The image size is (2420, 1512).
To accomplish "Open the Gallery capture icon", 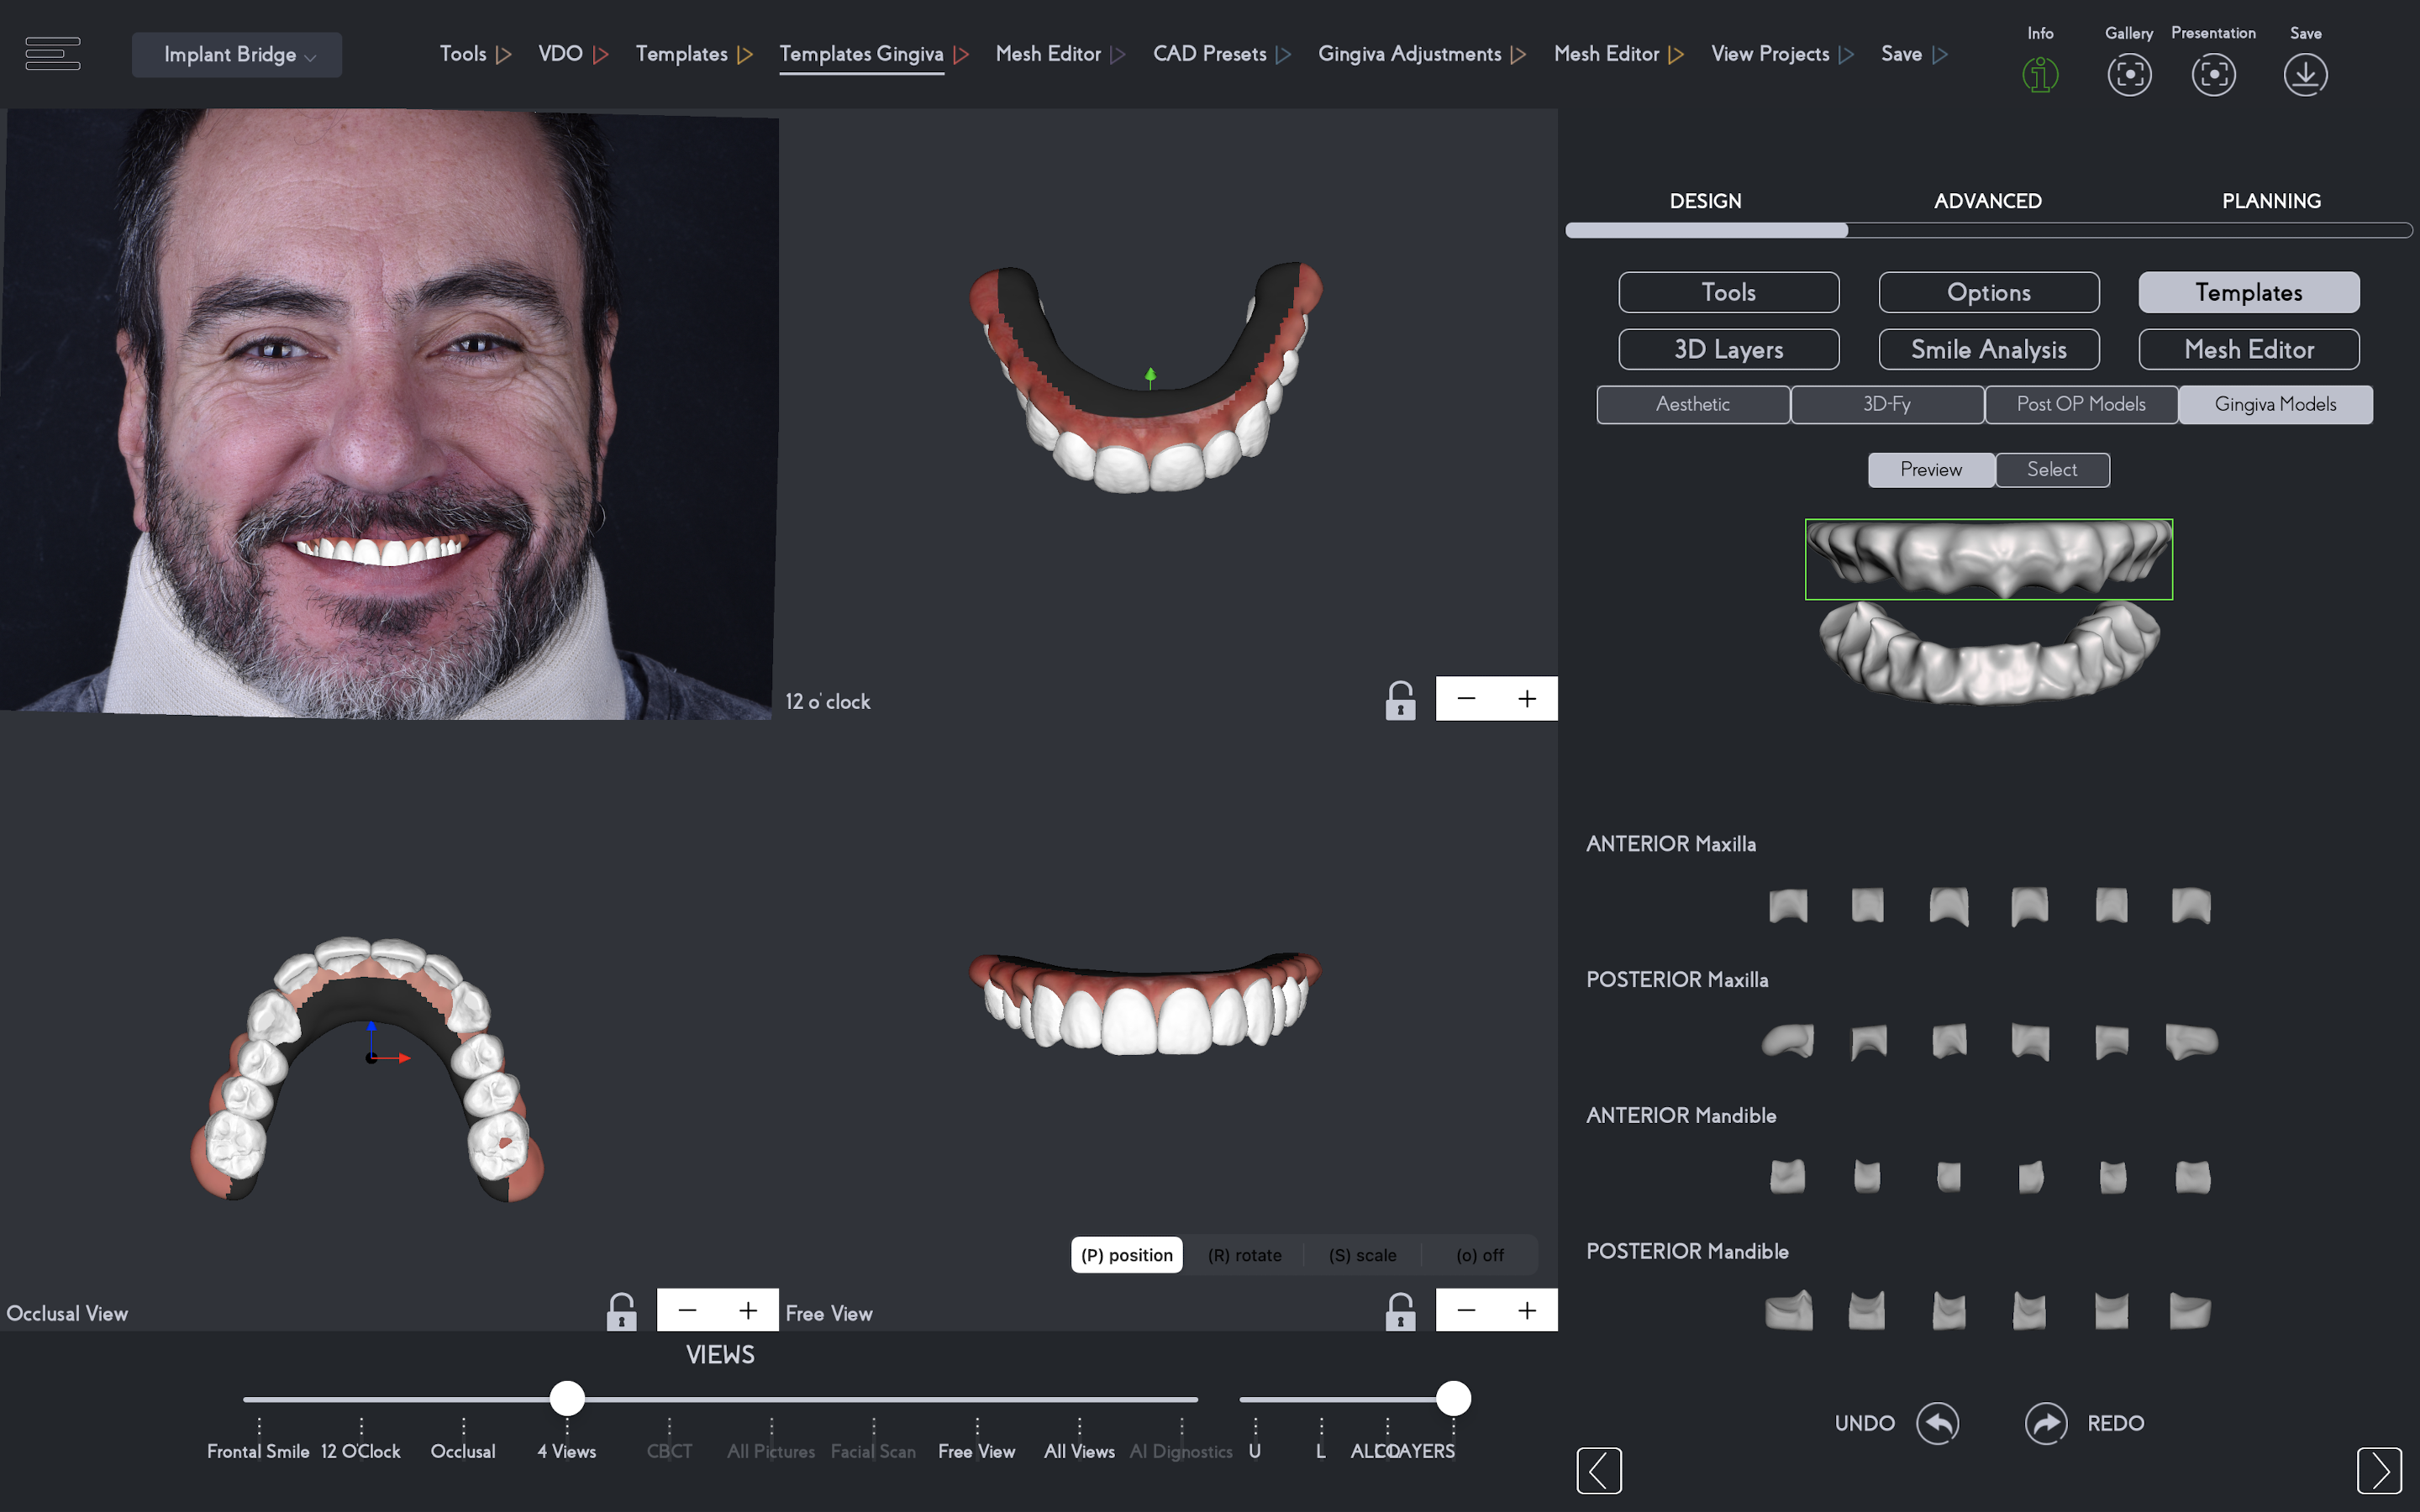I will 2129,74.
